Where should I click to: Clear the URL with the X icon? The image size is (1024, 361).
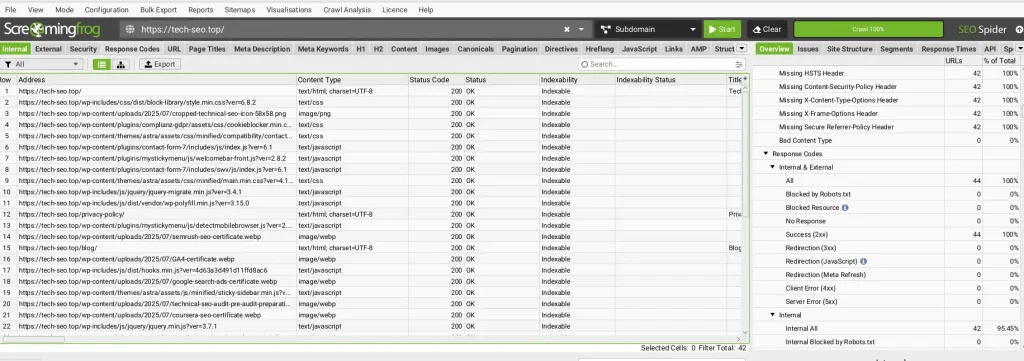click(567, 29)
